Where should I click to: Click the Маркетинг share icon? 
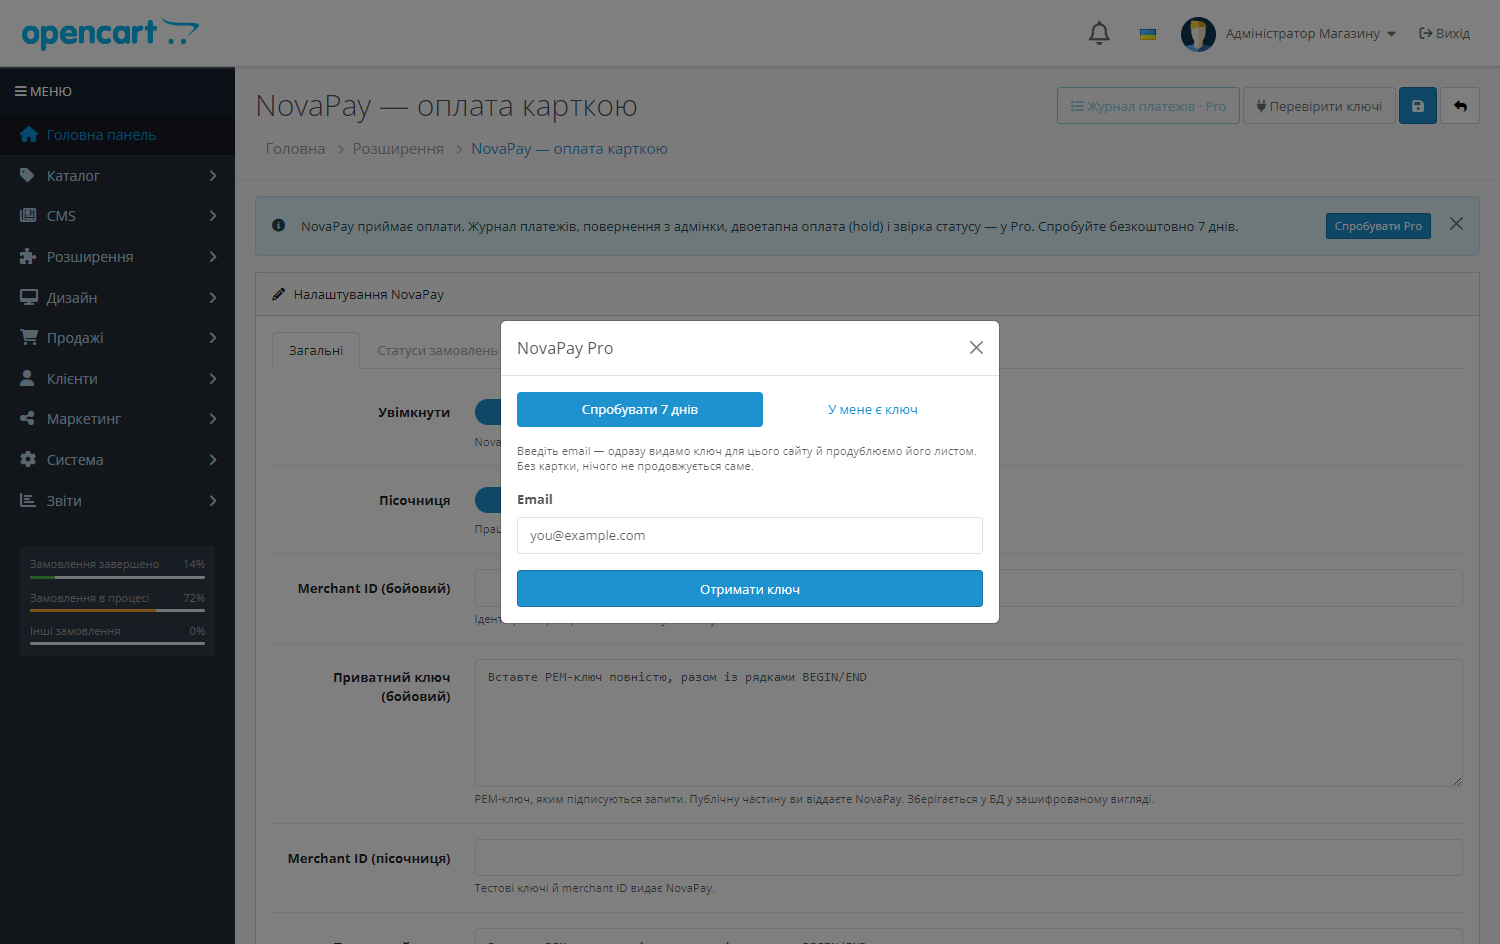click(27, 418)
